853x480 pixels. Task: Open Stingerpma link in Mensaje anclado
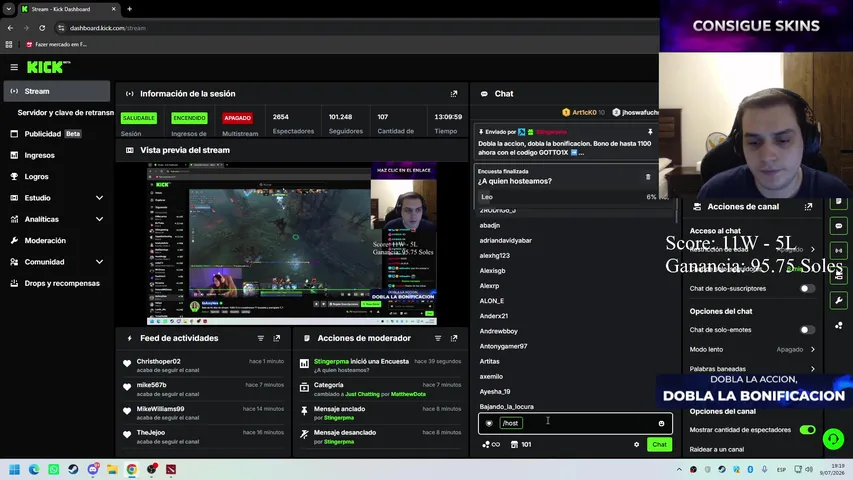tap(338, 418)
